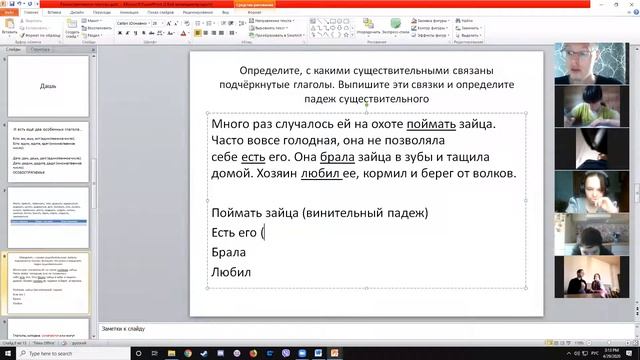Click the Save icon in quick access toolbar
Viewport: 640px width, 360px height.
click(x=12, y=4)
